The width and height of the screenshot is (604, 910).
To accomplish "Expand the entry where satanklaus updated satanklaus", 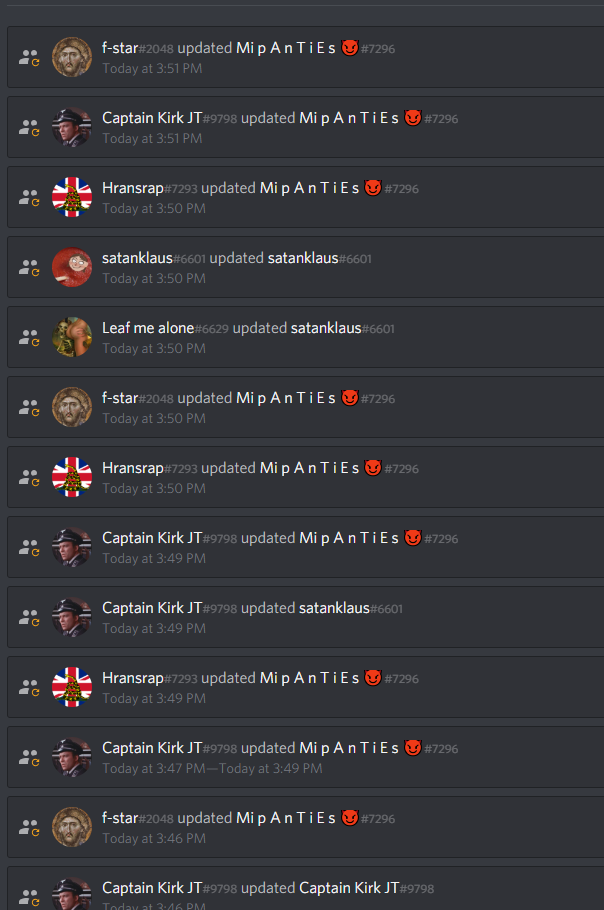I will point(305,267).
